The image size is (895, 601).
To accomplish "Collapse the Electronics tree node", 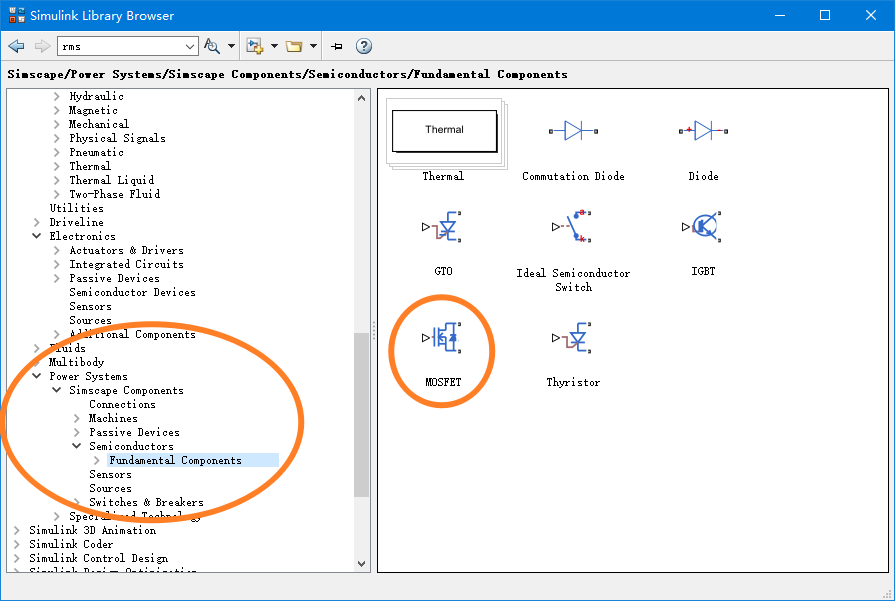I will click(x=37, y=236).
